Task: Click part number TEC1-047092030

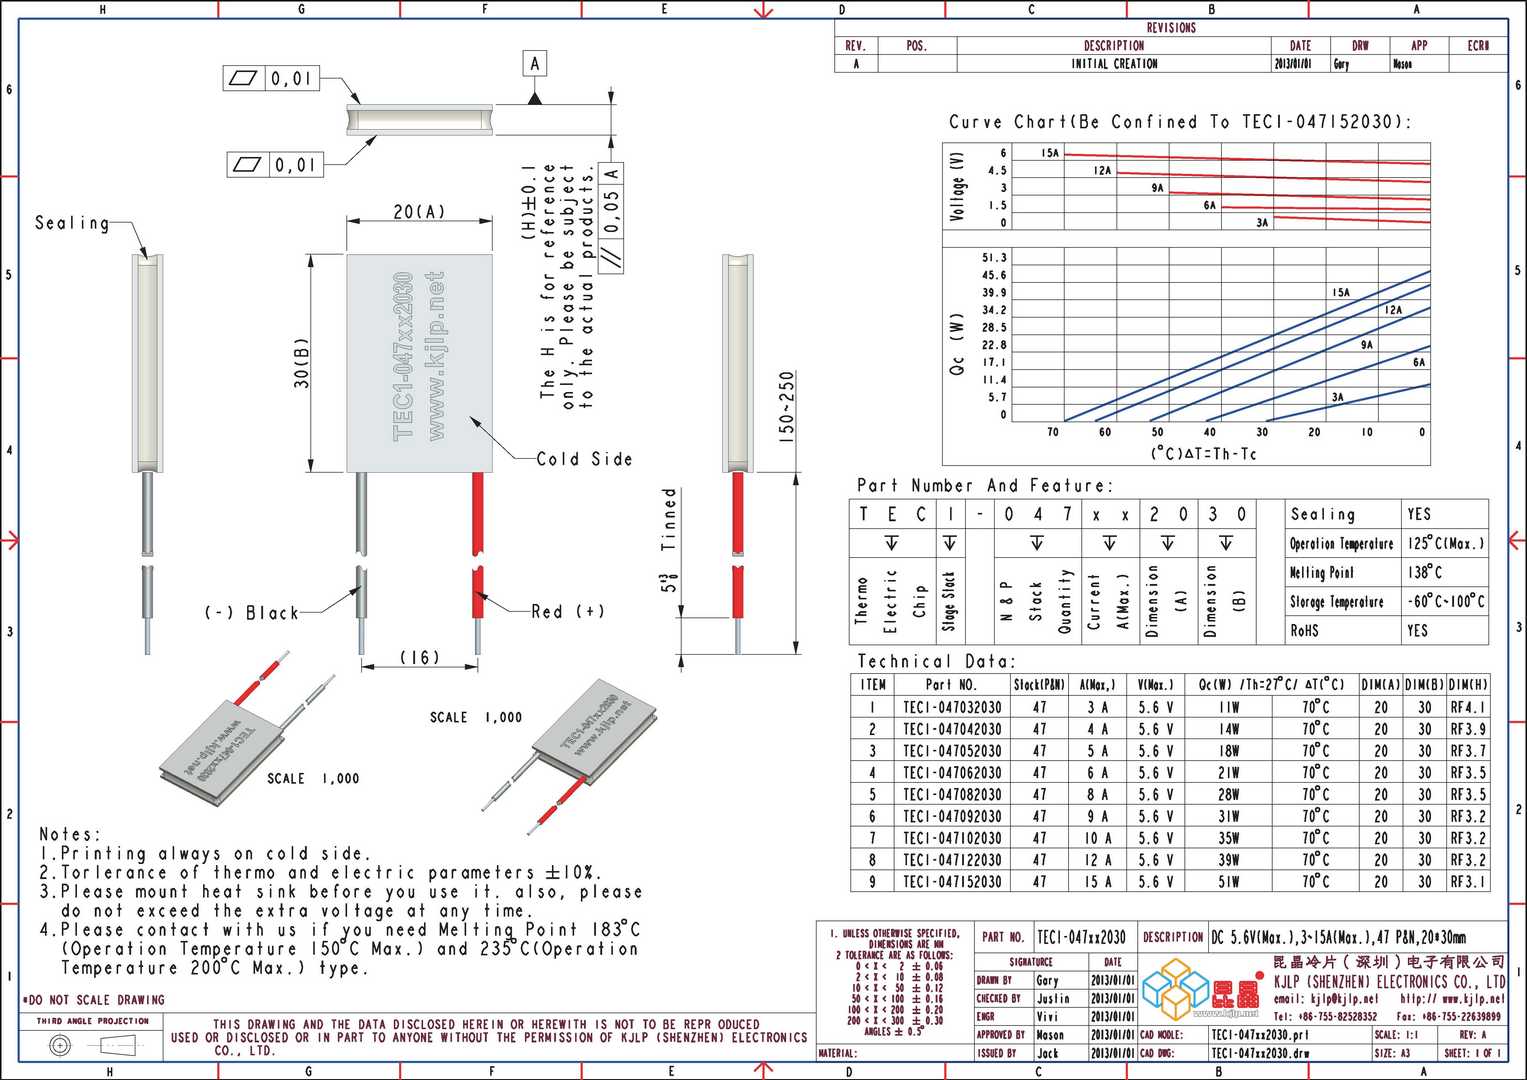Action: pyautogui.click(x=952, y=816)
